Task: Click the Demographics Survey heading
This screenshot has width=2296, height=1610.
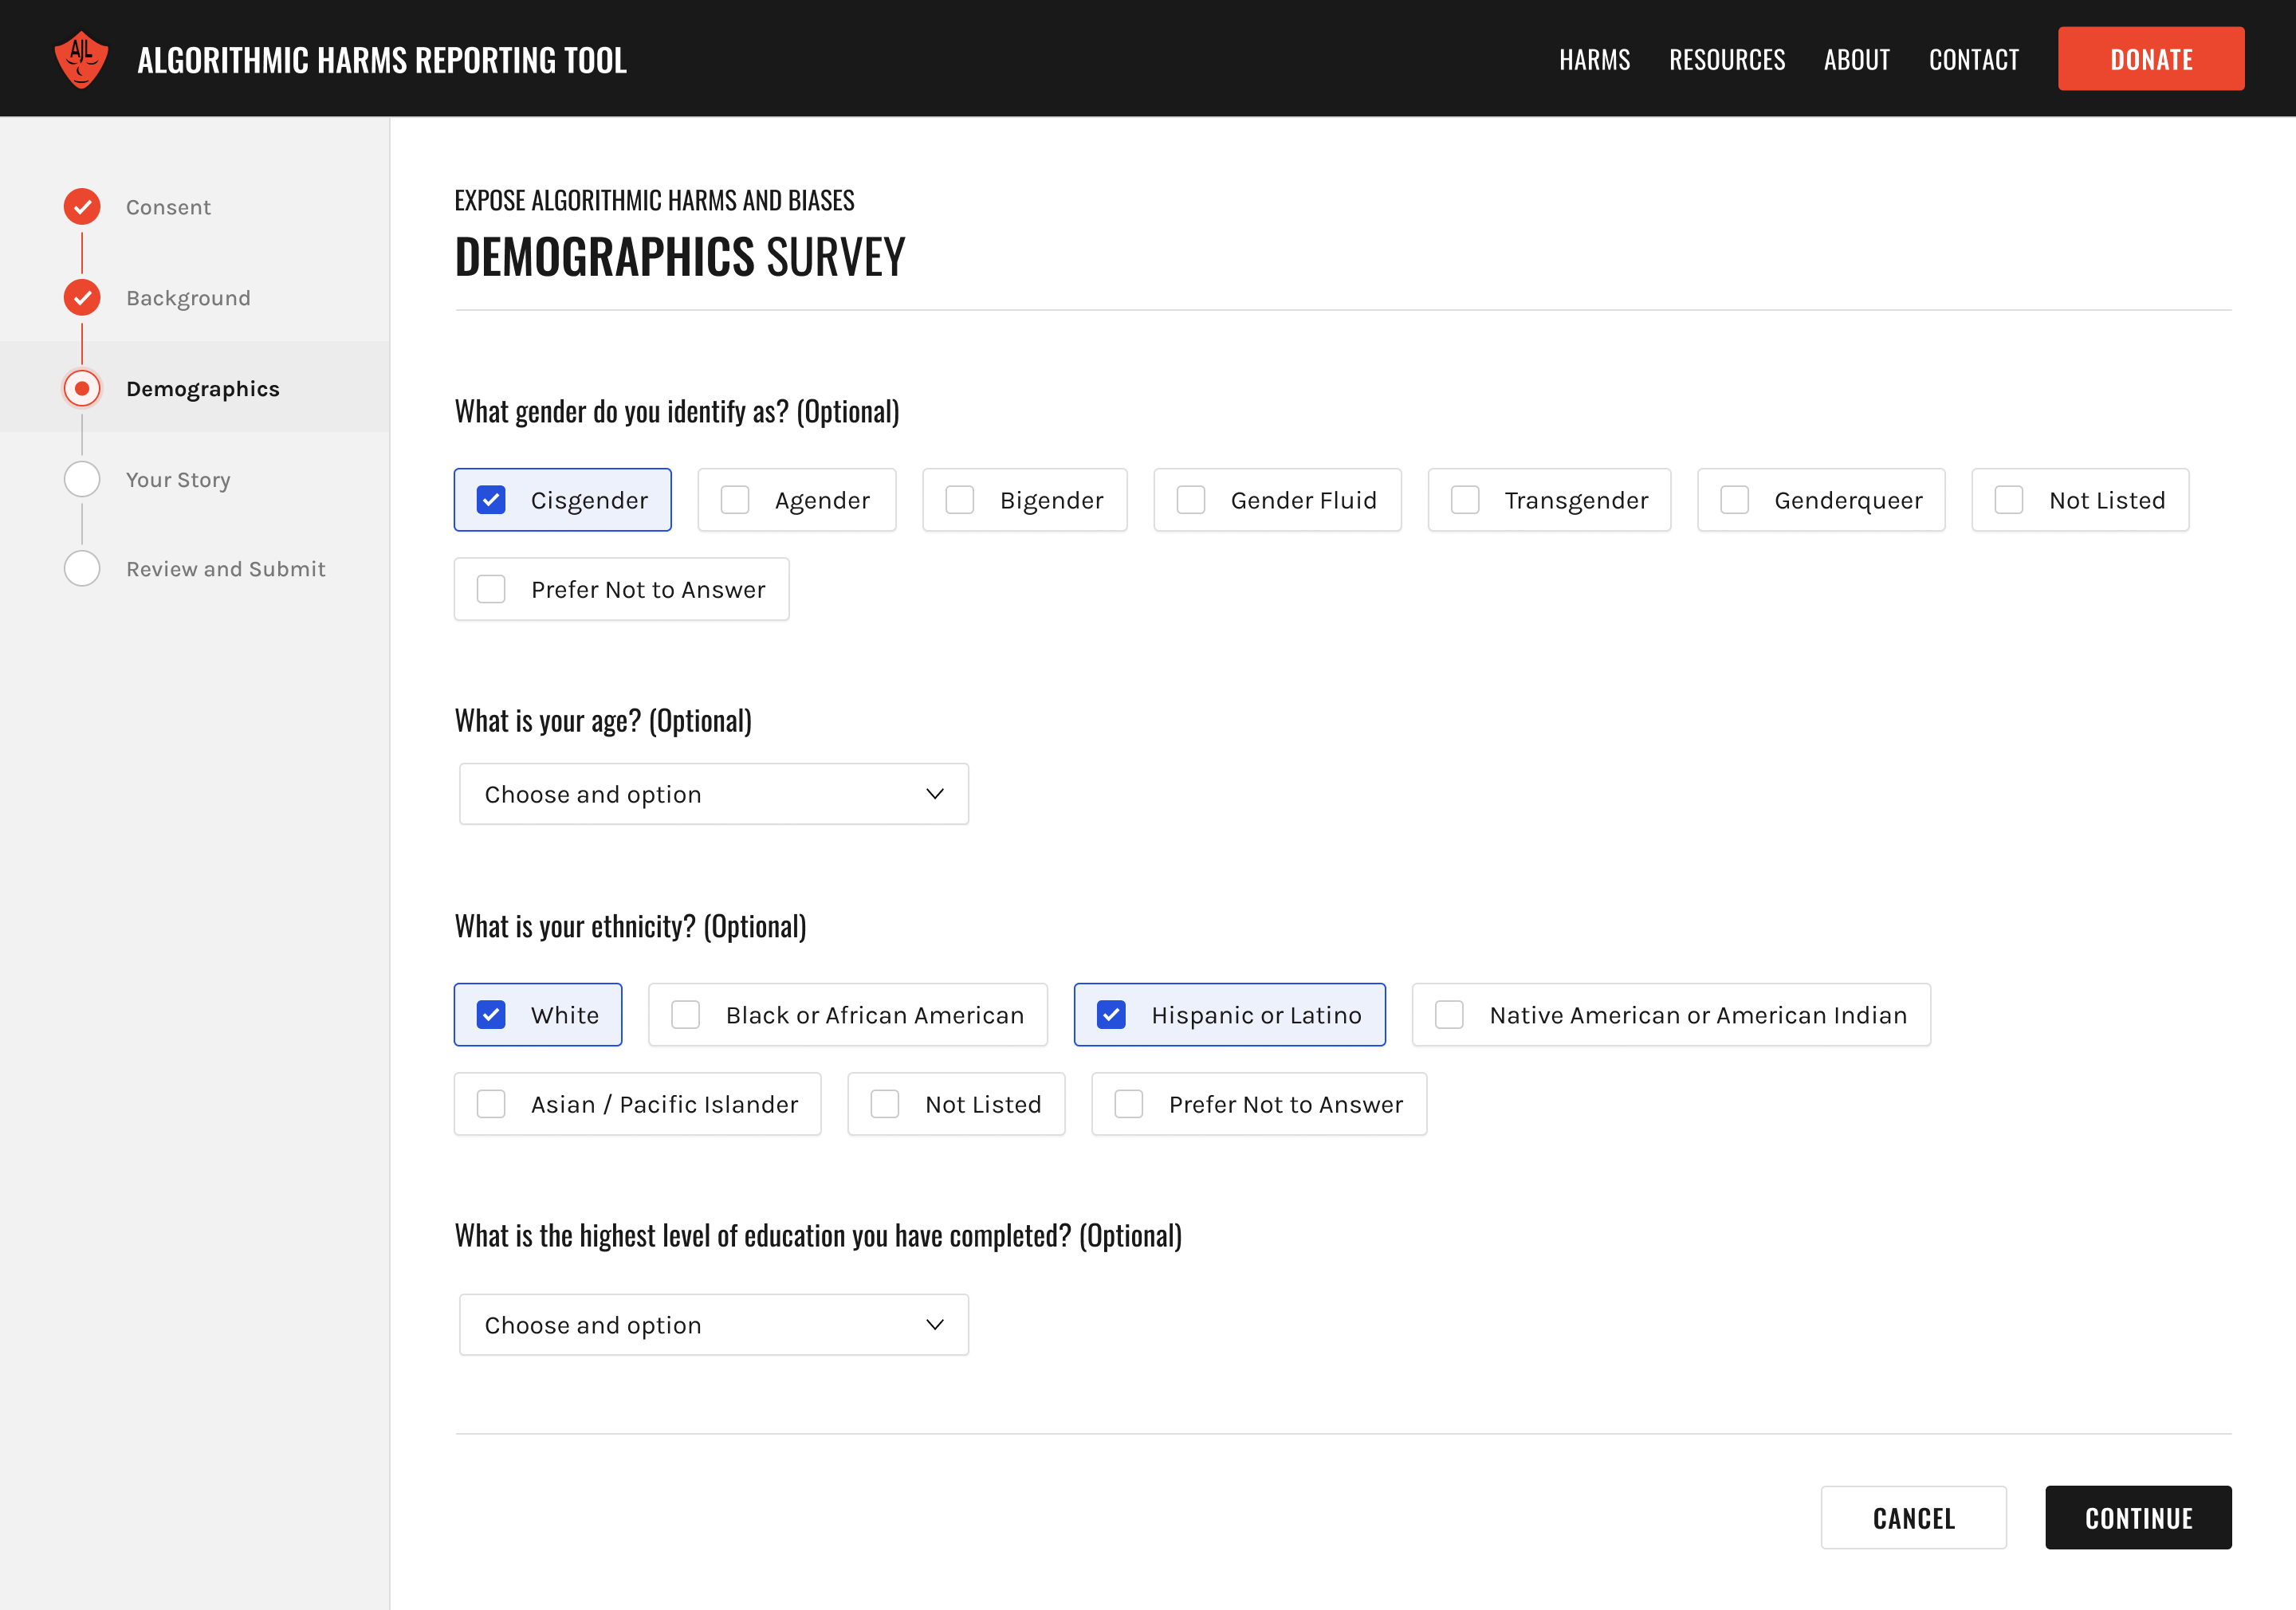Action: 680,257
